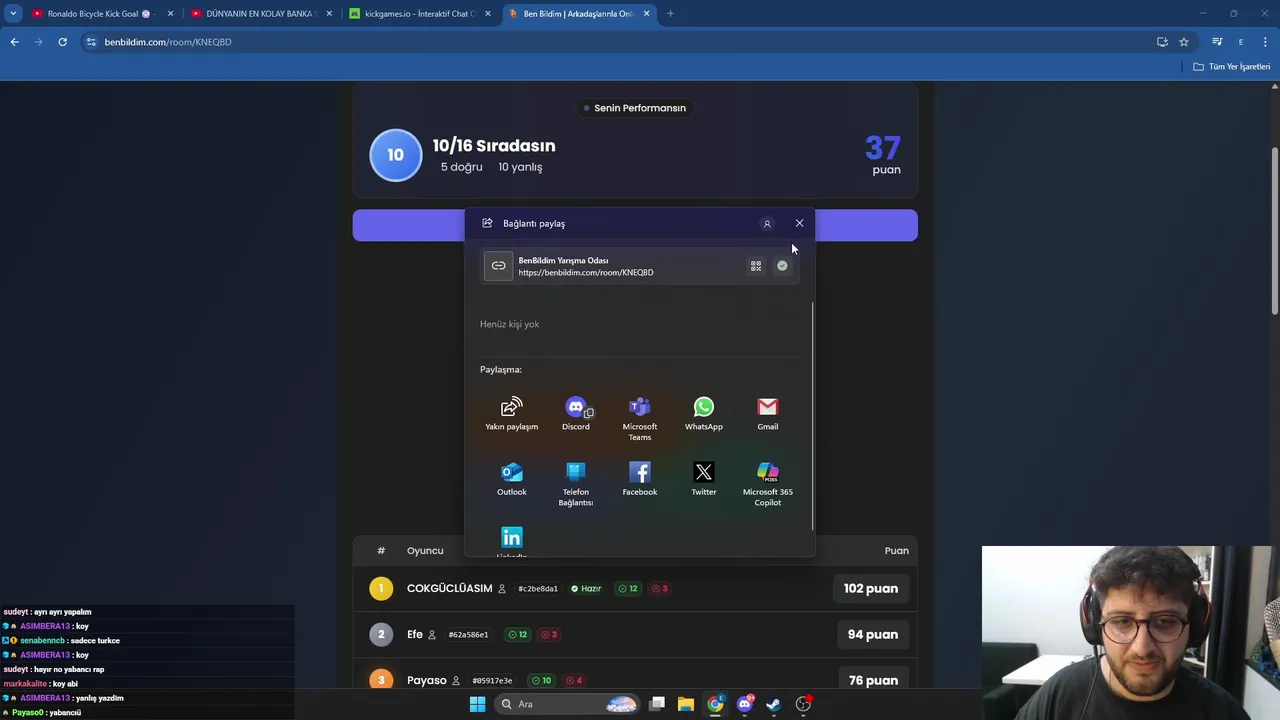Close the kickgames.io tab
Screen dimensions: 1280x720
[x=487, y=14]
